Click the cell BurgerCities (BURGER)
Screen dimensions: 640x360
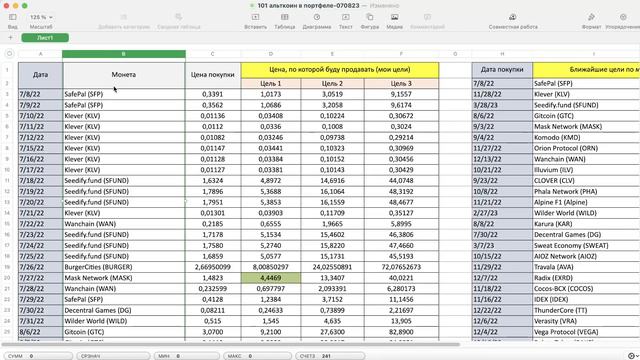[x=124, y=267]
